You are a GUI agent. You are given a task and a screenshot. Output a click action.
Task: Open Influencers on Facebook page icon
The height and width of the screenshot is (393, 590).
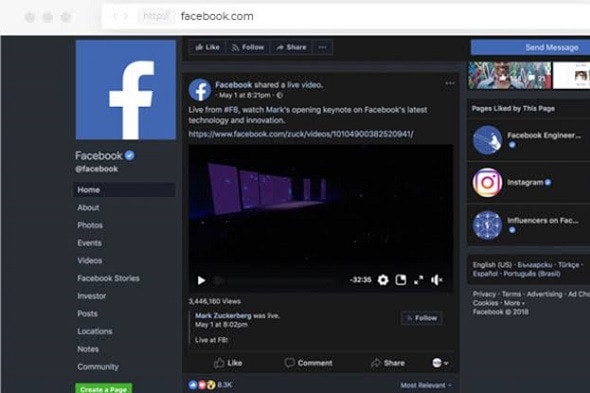coord(487,225)
